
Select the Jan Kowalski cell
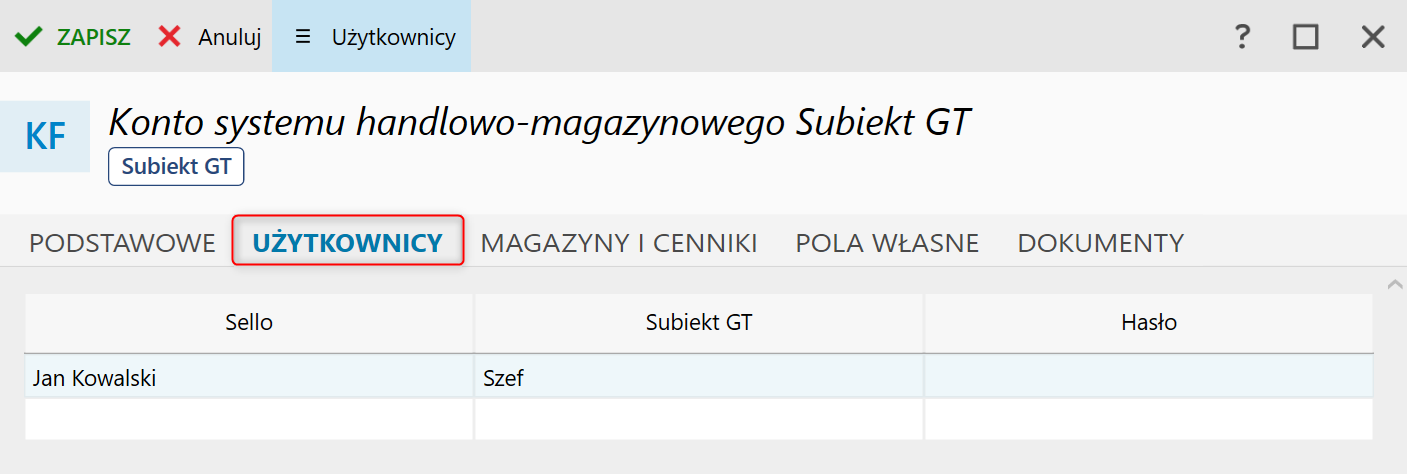coord(249,378)
